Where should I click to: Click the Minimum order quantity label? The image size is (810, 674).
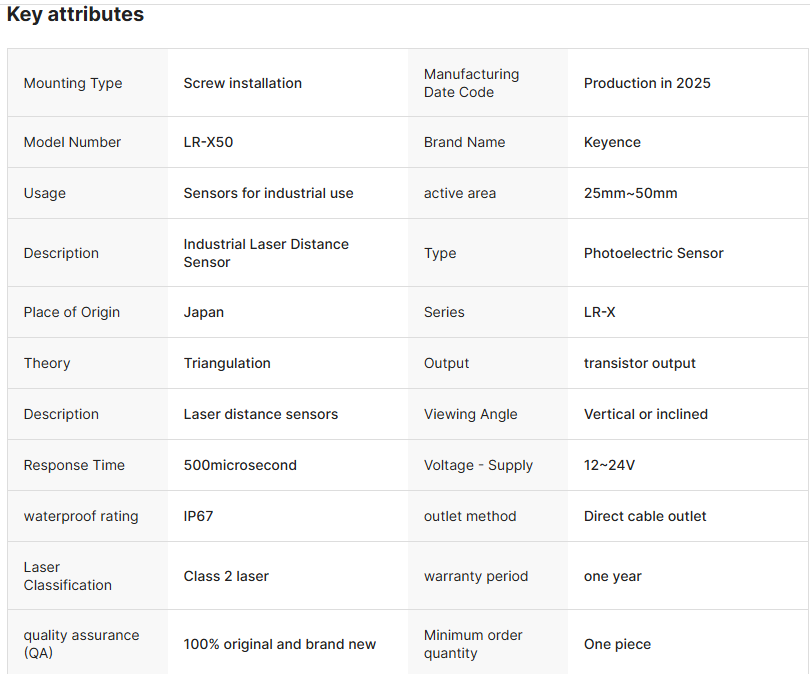473,644
